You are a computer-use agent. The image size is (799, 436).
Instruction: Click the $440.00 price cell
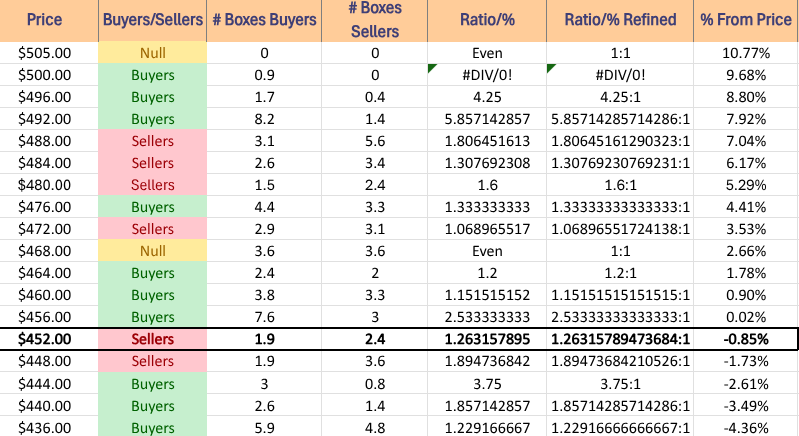(49, 405)
